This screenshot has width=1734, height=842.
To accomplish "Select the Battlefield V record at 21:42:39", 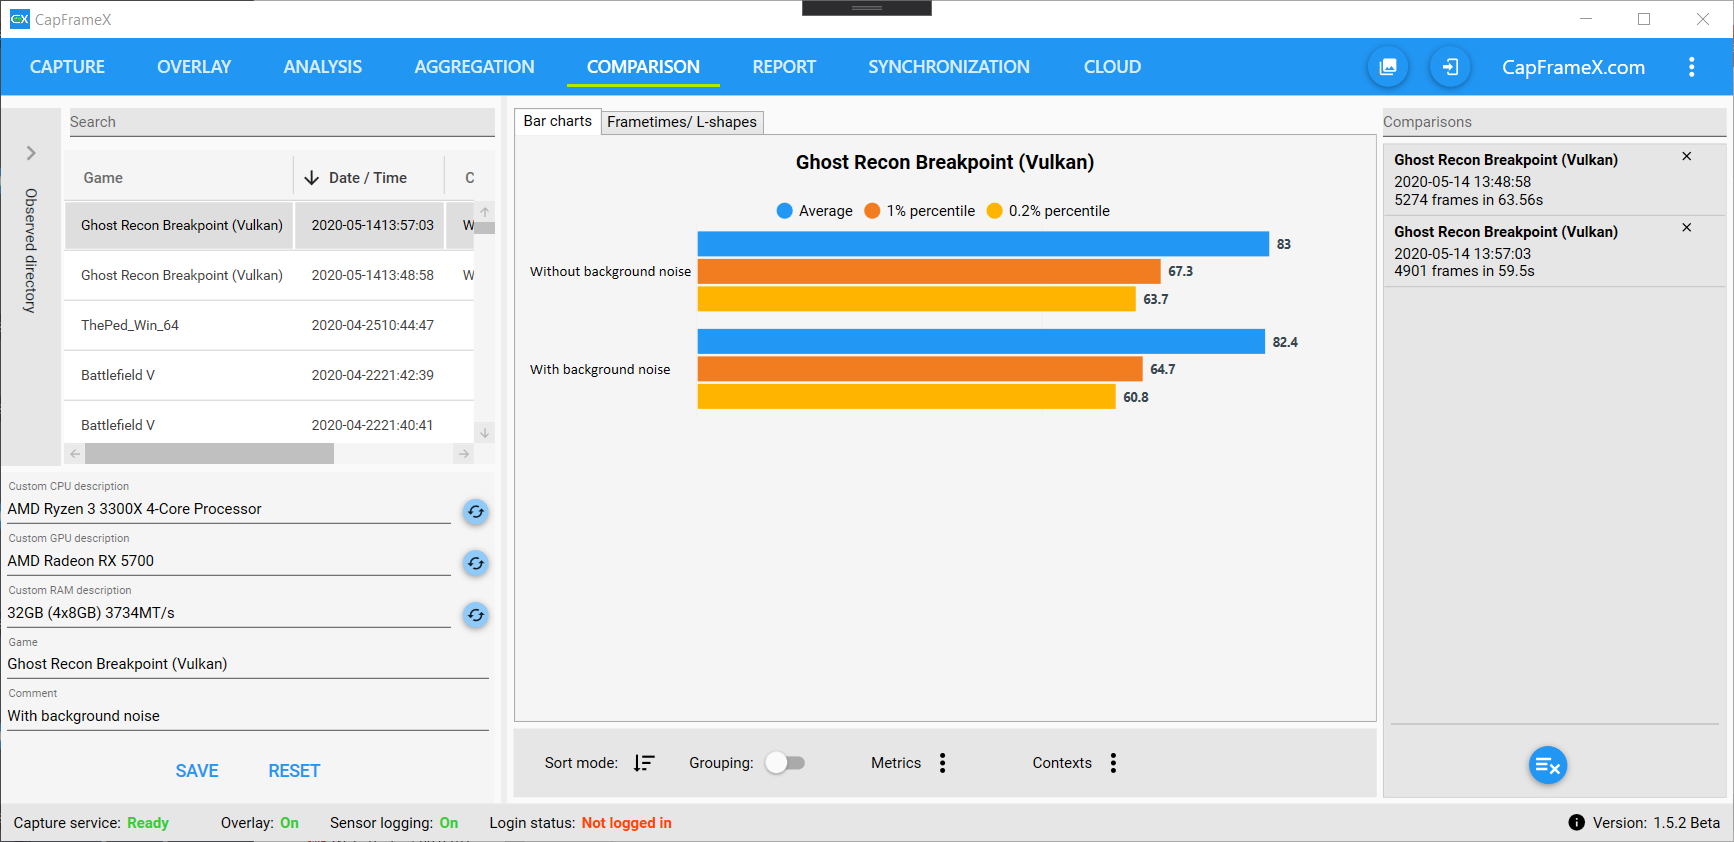I will pyautogui.click(x=269, y=375).
